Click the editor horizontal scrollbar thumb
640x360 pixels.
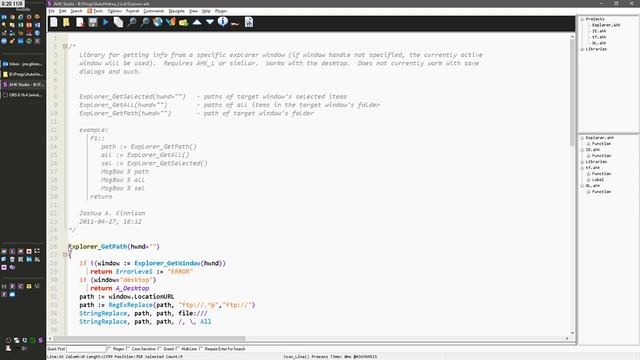tap(149, 339)
